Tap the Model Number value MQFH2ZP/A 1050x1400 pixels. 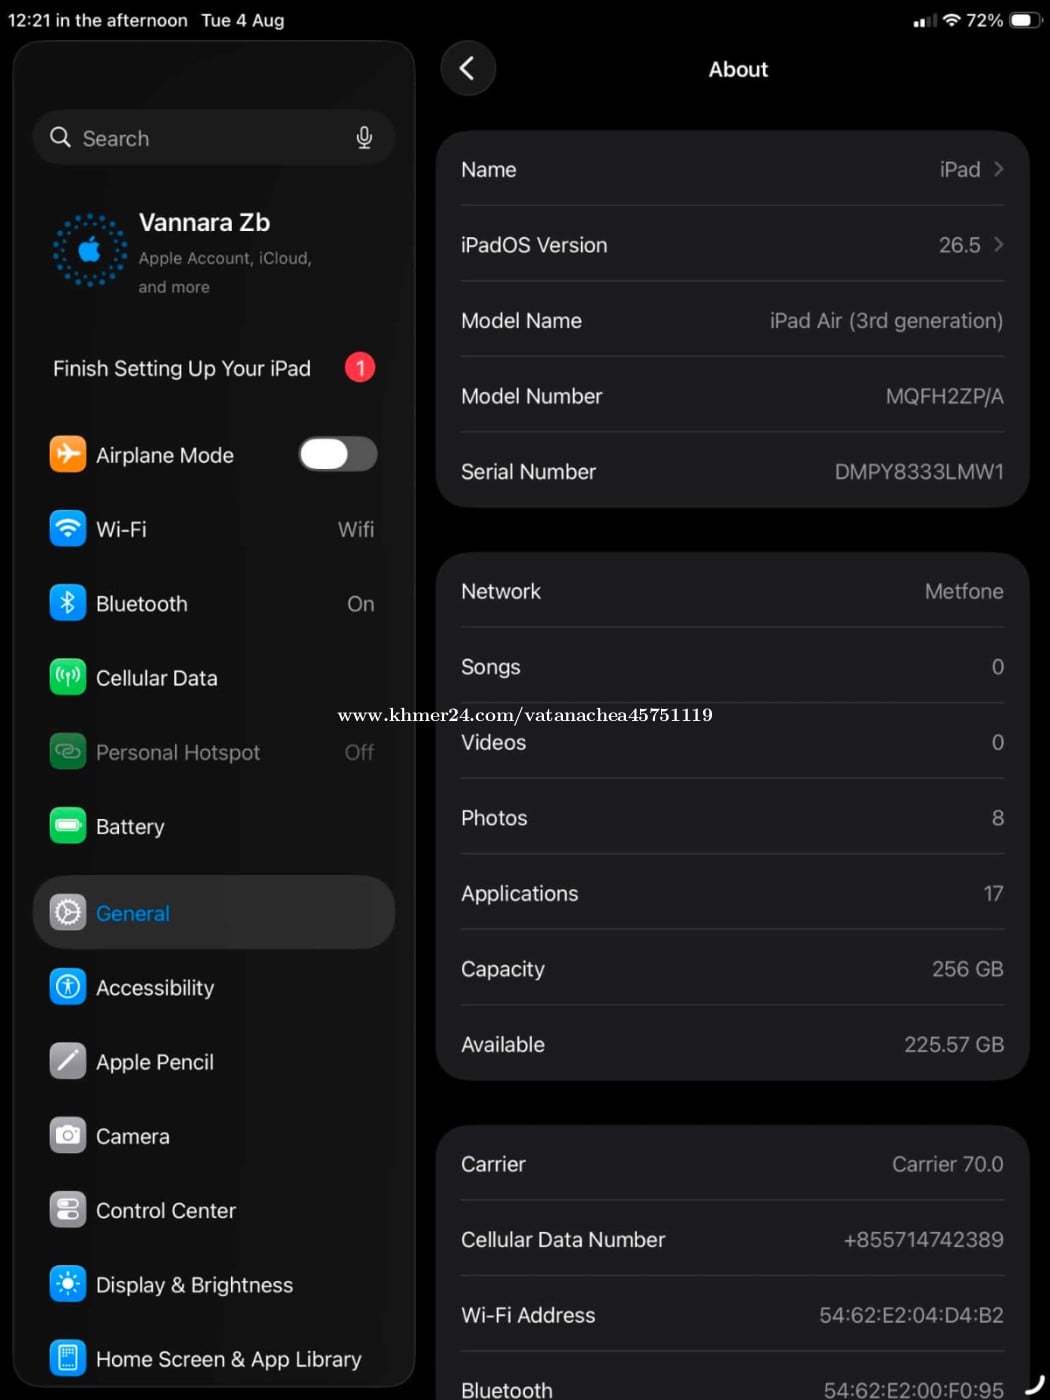(x=944, y=396)
